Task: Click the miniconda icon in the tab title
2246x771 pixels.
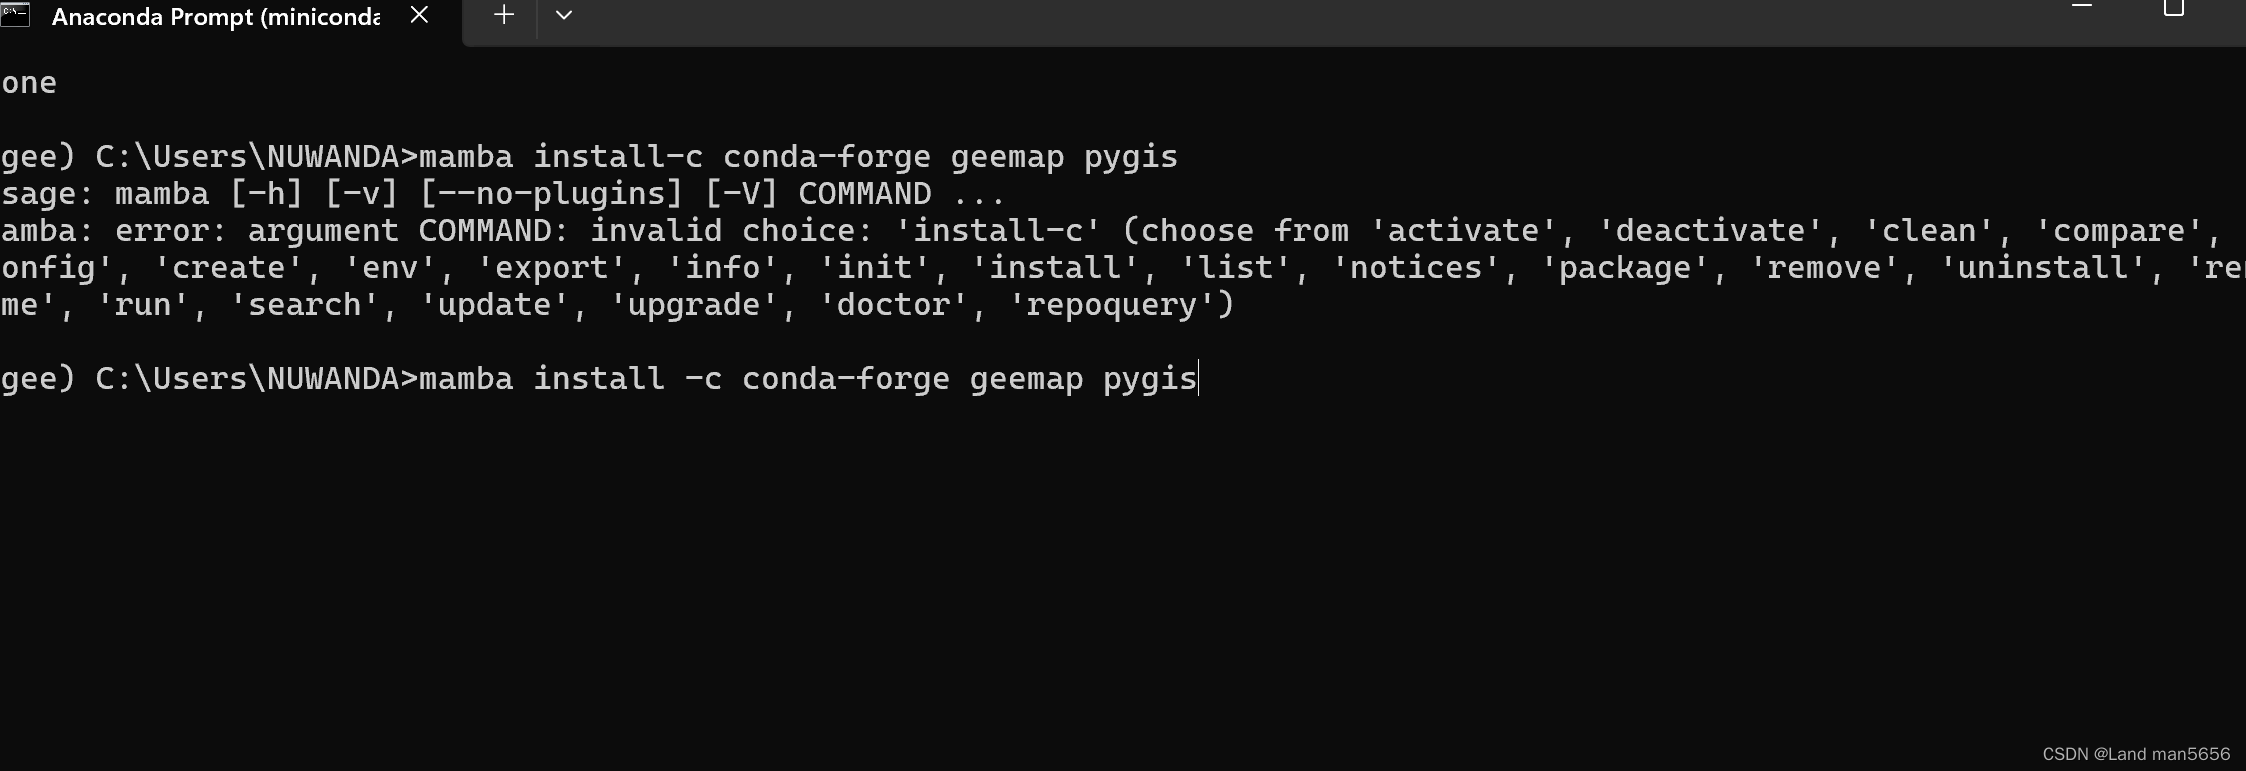Action: (16, 16)
